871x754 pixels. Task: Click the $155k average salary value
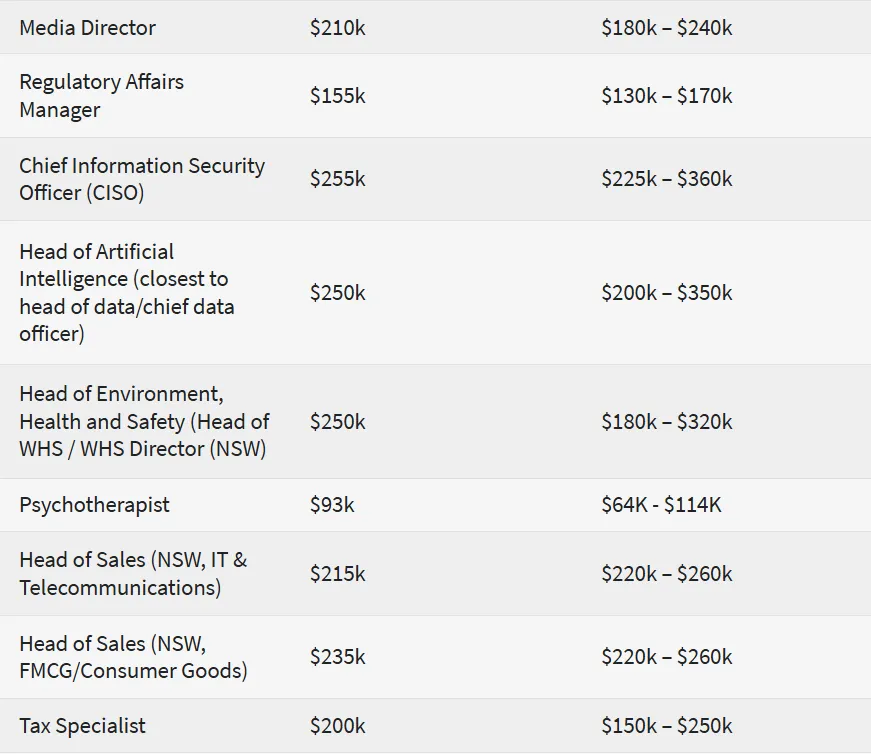(338, 96)
